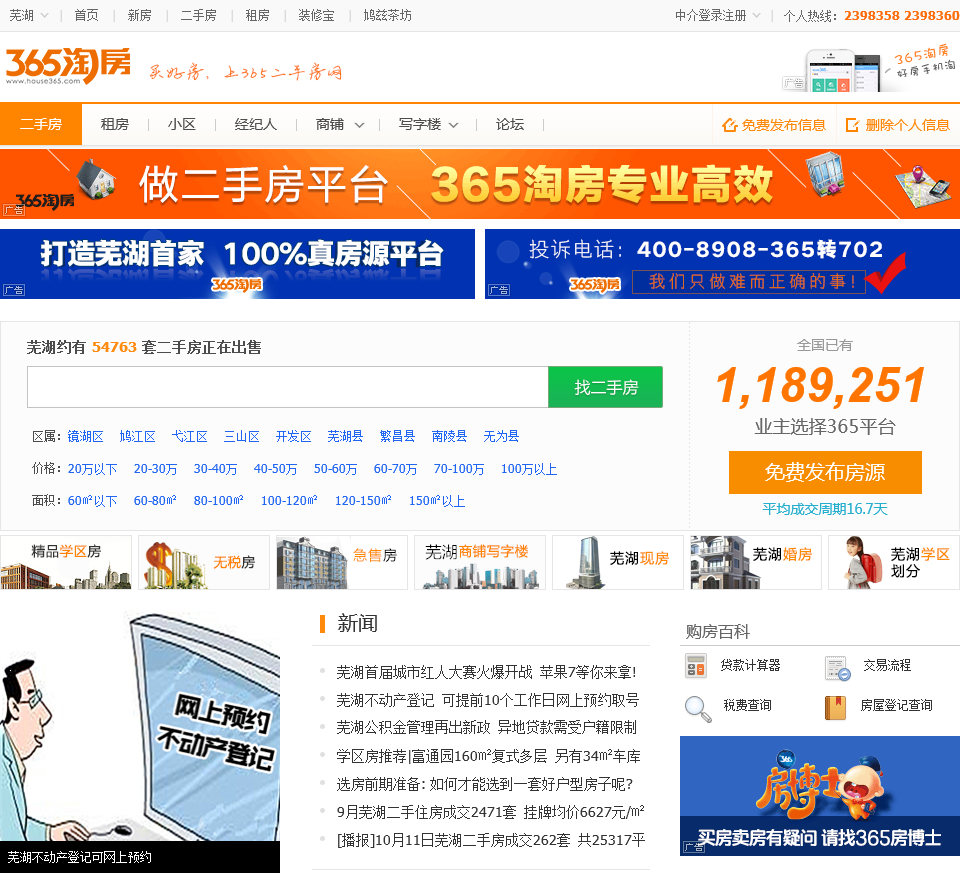Screen dimensions: 960x873
Task: Open the 交易流程 document icon
Action: click(x=838, y=668)
